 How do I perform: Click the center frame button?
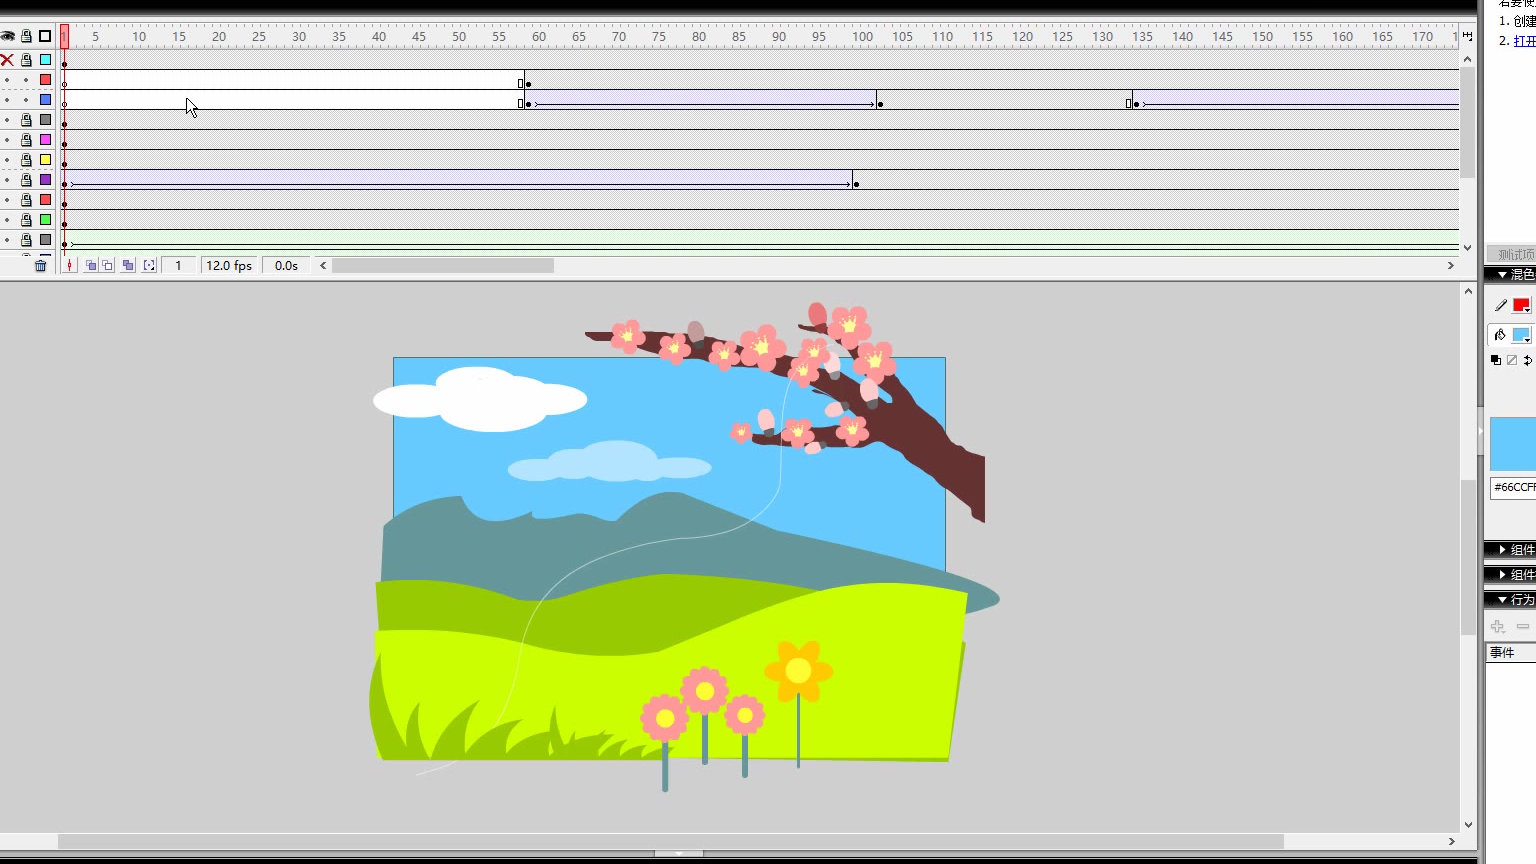coord(69,266)
